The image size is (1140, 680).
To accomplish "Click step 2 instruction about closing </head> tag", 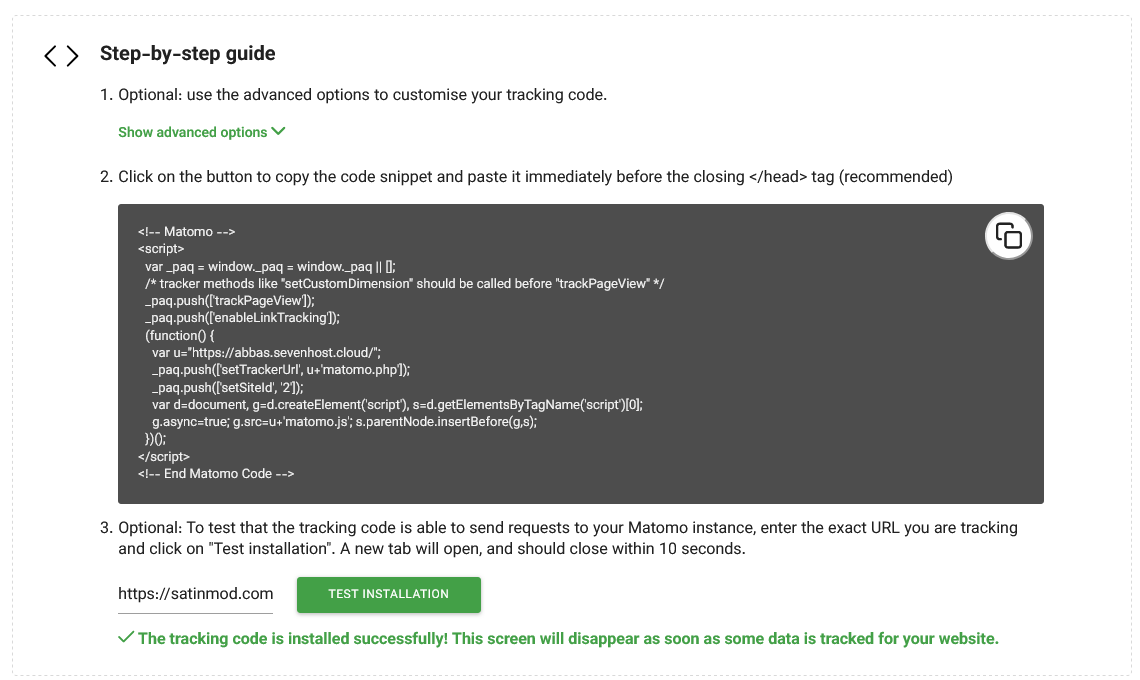I will pyautogui.click(x=535, y=177).
